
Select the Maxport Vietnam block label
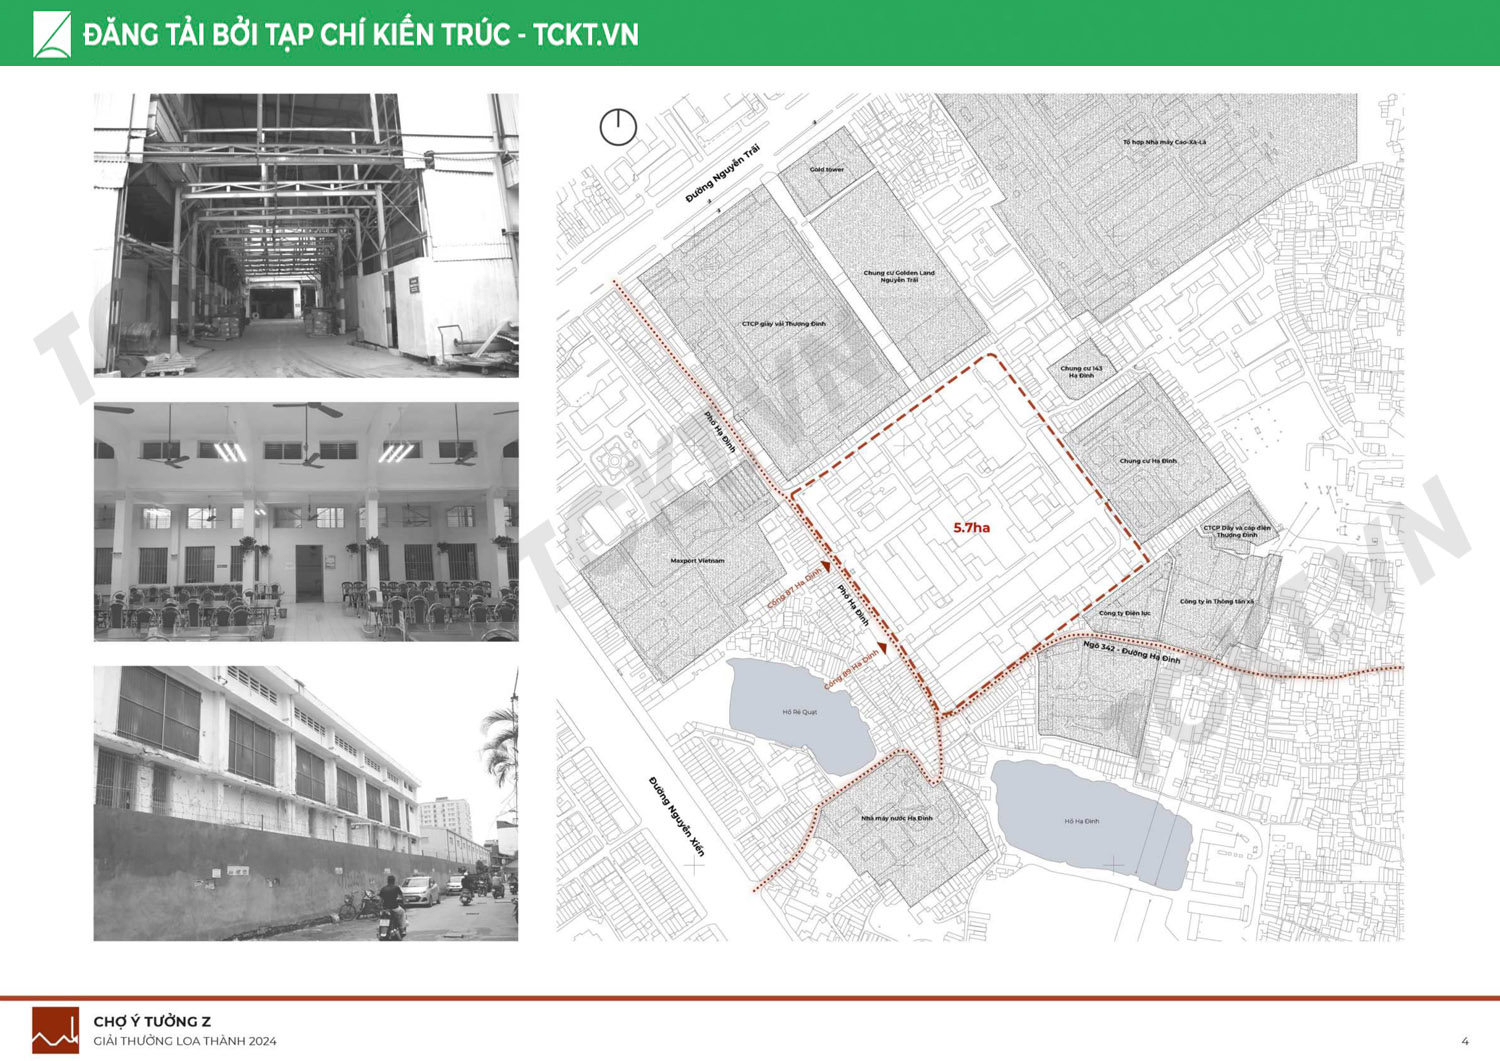pyautogui.click(x=697, y=561)
